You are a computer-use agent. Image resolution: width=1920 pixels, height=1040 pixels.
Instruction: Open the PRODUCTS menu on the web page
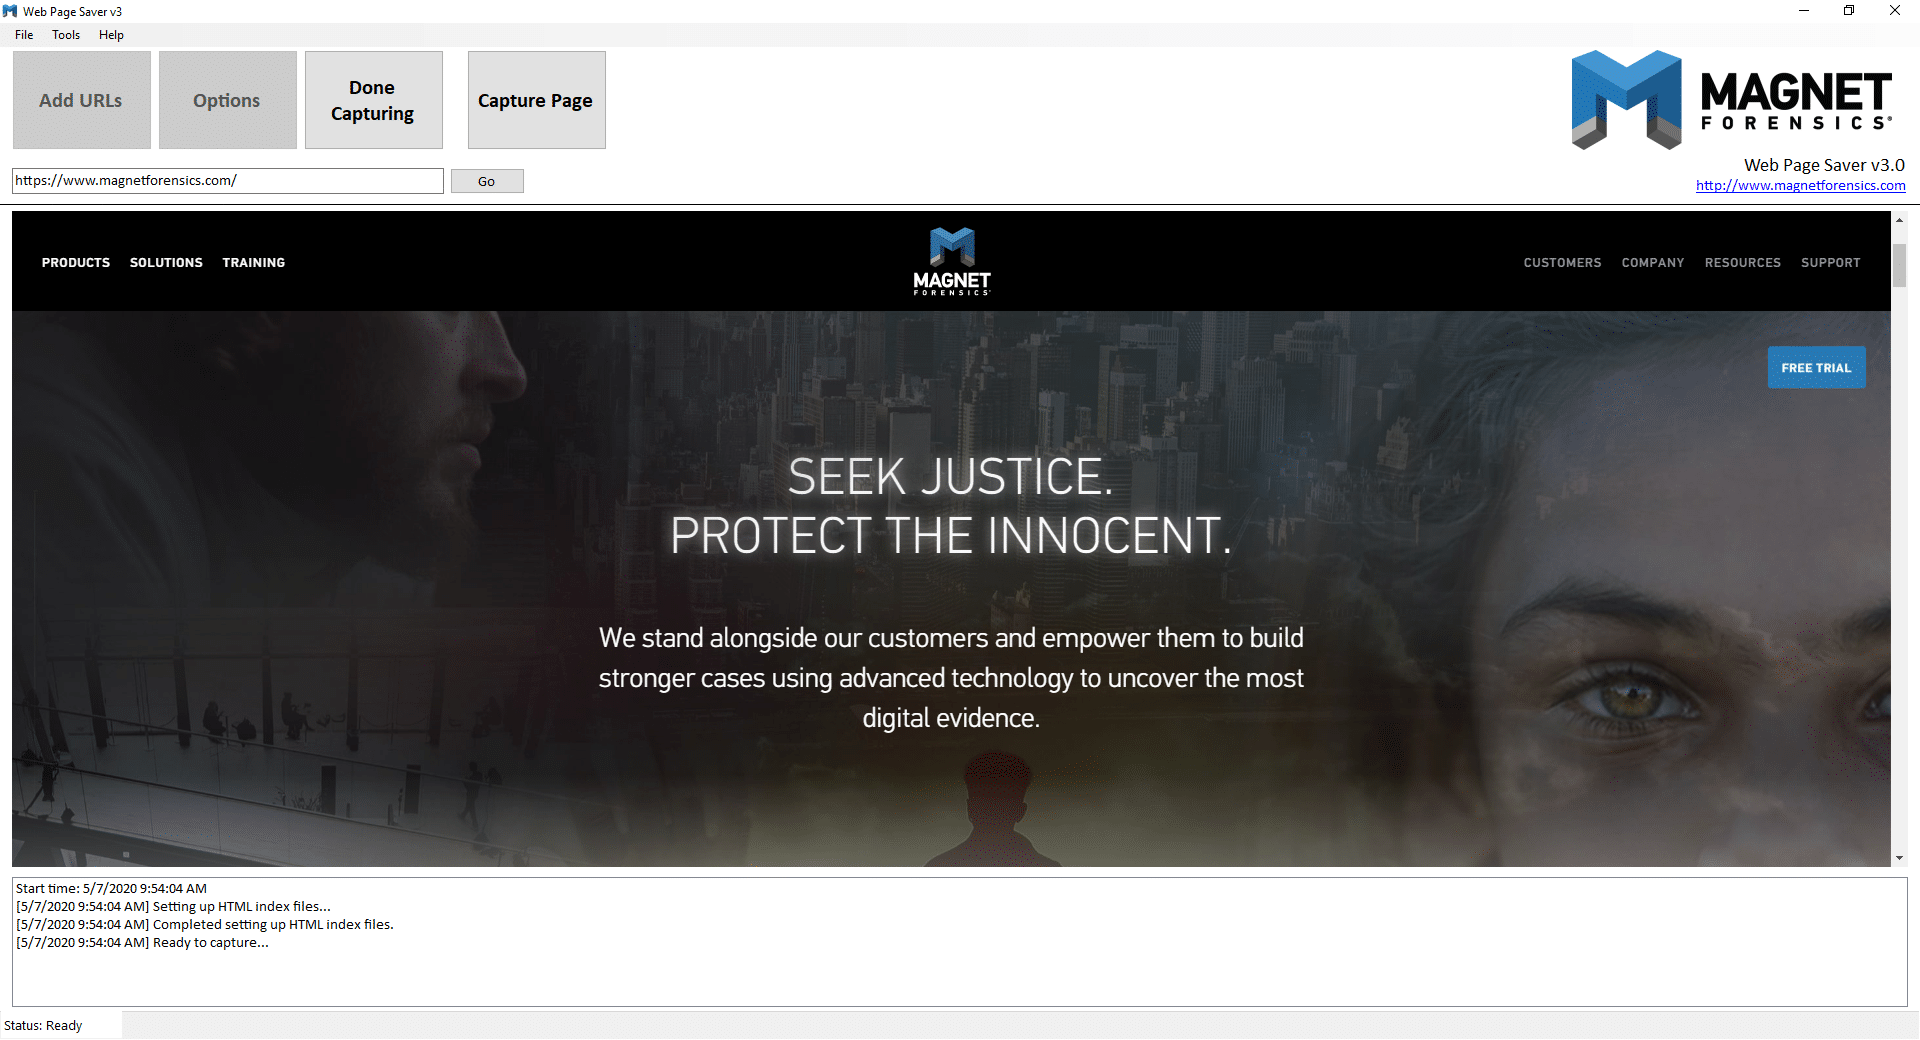click(76, 263)
